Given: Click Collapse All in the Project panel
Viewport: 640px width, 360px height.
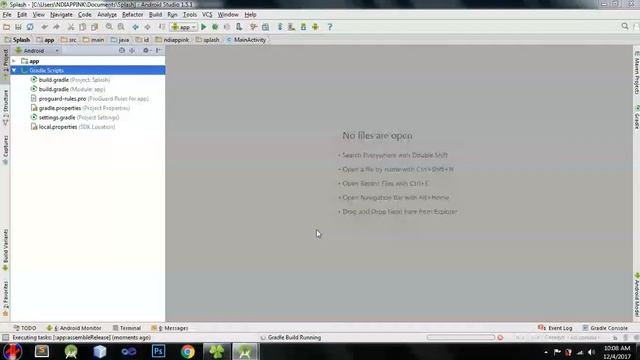Looking at the screenshot, I should pos(132,51).
